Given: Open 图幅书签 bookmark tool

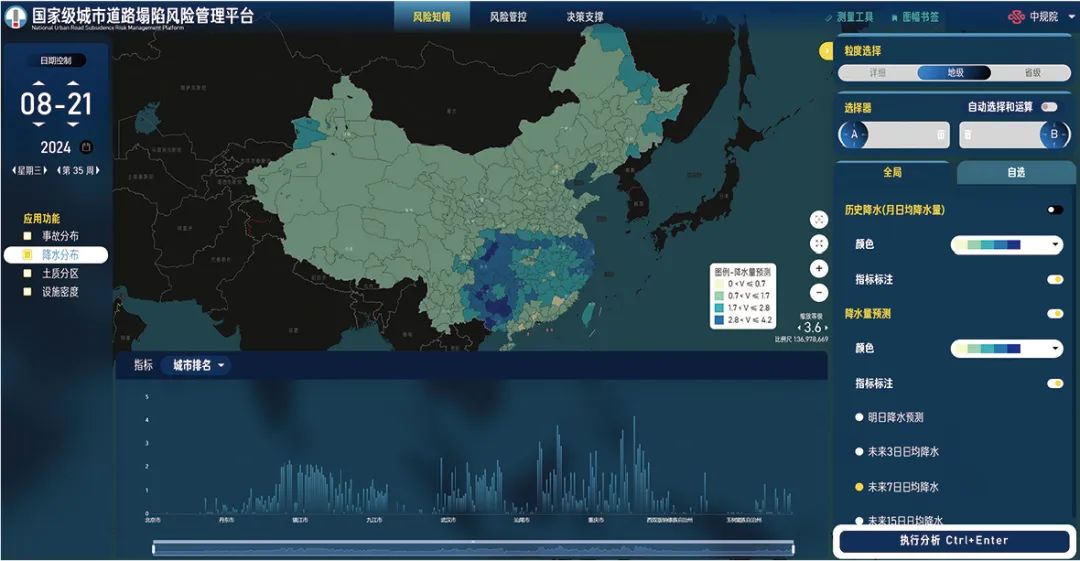Looking at the screenshot, I should click(x=913, y=17).
